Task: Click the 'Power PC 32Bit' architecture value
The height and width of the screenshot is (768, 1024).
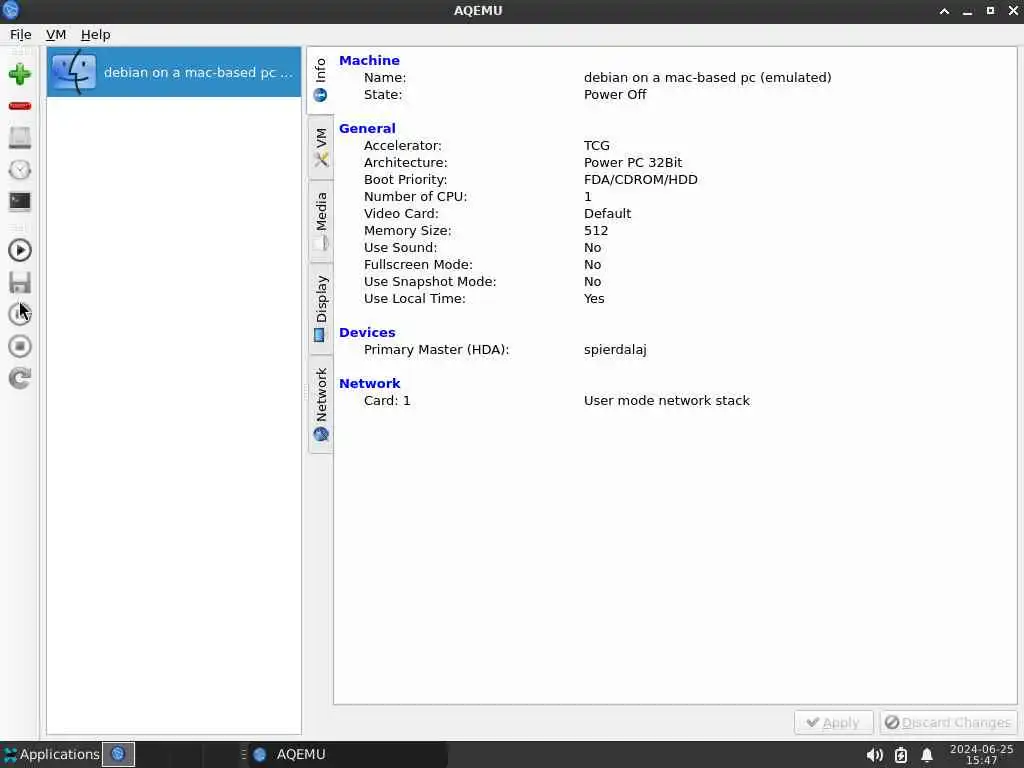Action: 633,163
